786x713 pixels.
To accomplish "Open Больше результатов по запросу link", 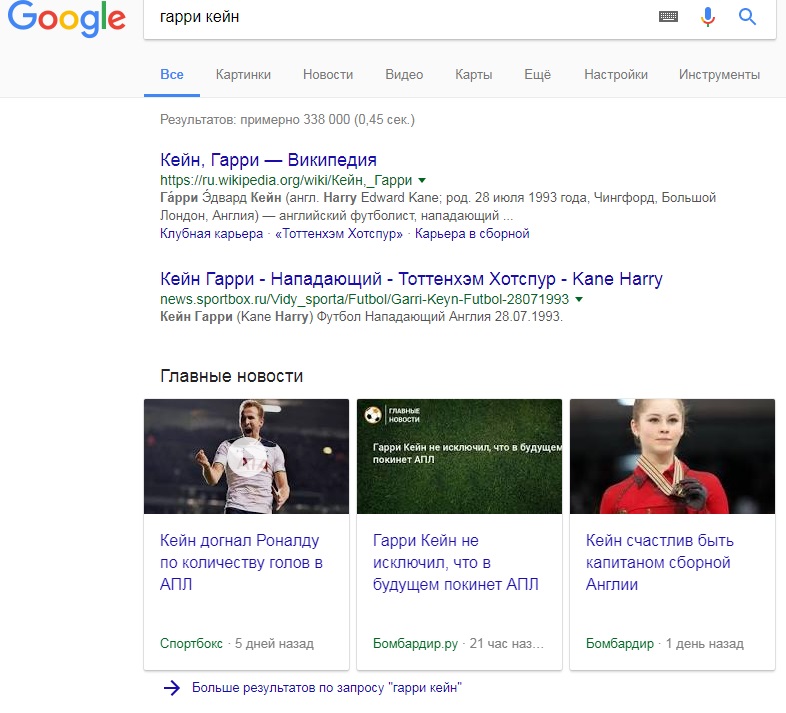I will (x=327, y=687).
